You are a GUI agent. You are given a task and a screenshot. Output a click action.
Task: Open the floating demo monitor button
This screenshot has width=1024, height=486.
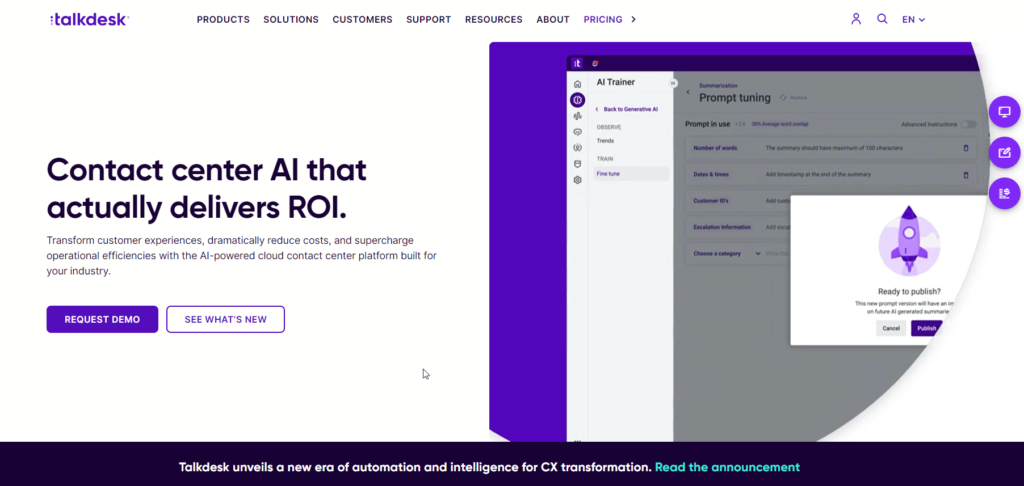pyautogui.click(x=1004, y=112)
